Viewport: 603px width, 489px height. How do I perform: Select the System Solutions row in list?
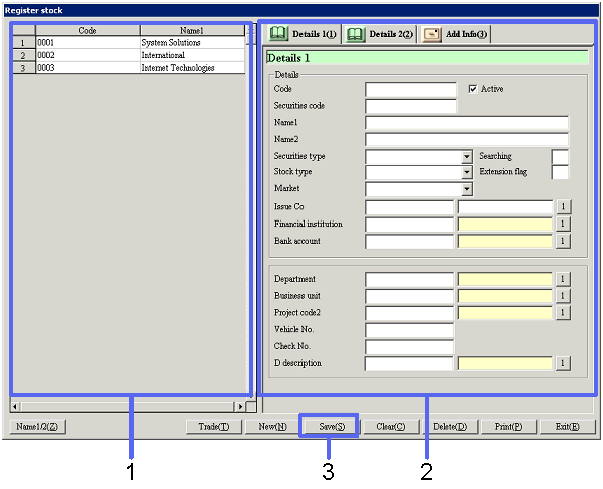tap(191, 43)
